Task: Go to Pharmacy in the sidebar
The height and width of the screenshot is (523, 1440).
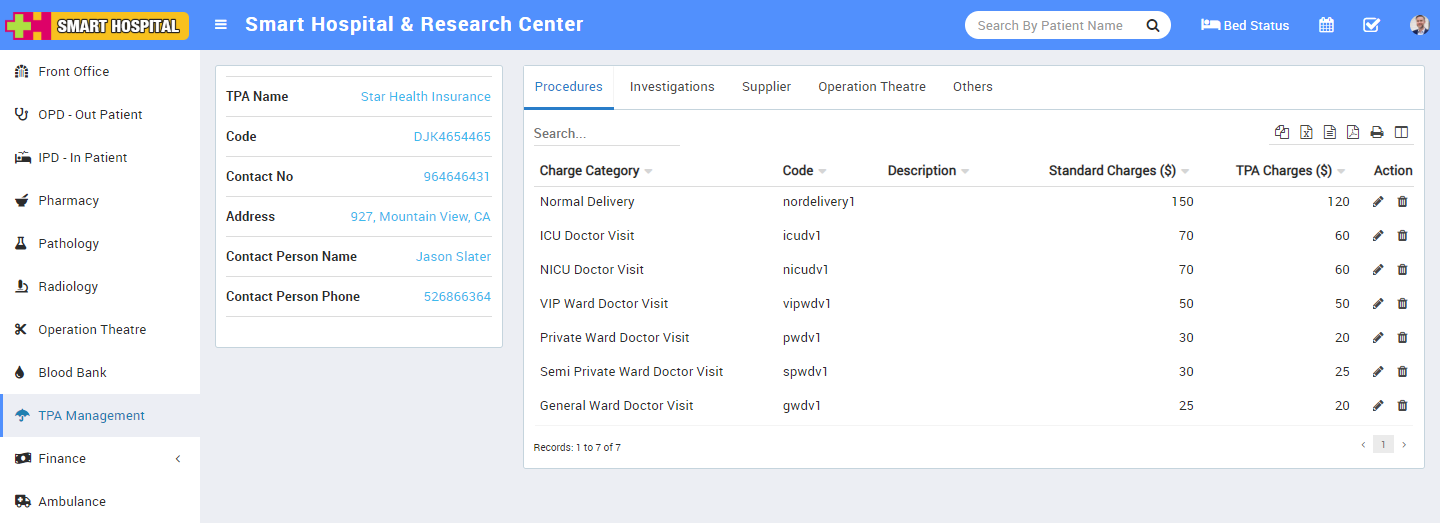Action: point(68,201)
